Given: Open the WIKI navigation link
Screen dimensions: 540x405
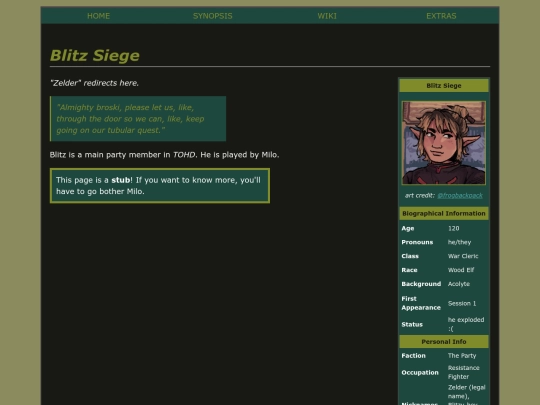Looking at the screenshot, I should point(327,16).
